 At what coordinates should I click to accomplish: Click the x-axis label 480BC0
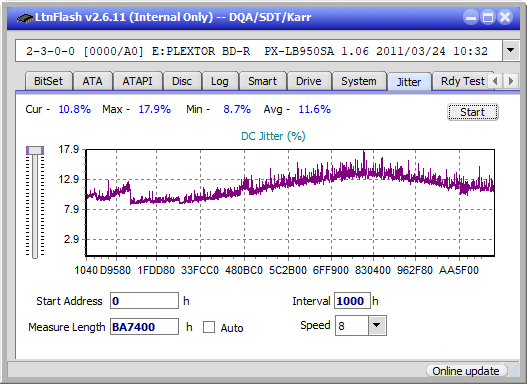pos(244,270)
